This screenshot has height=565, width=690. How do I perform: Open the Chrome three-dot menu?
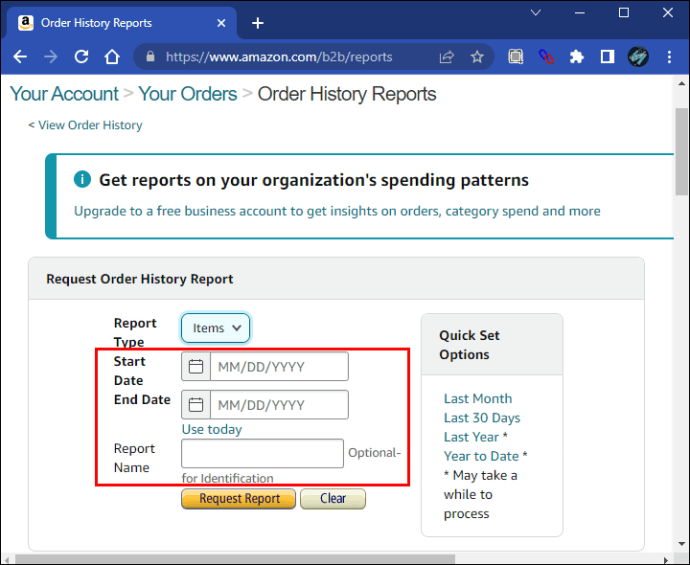point(669,57)
